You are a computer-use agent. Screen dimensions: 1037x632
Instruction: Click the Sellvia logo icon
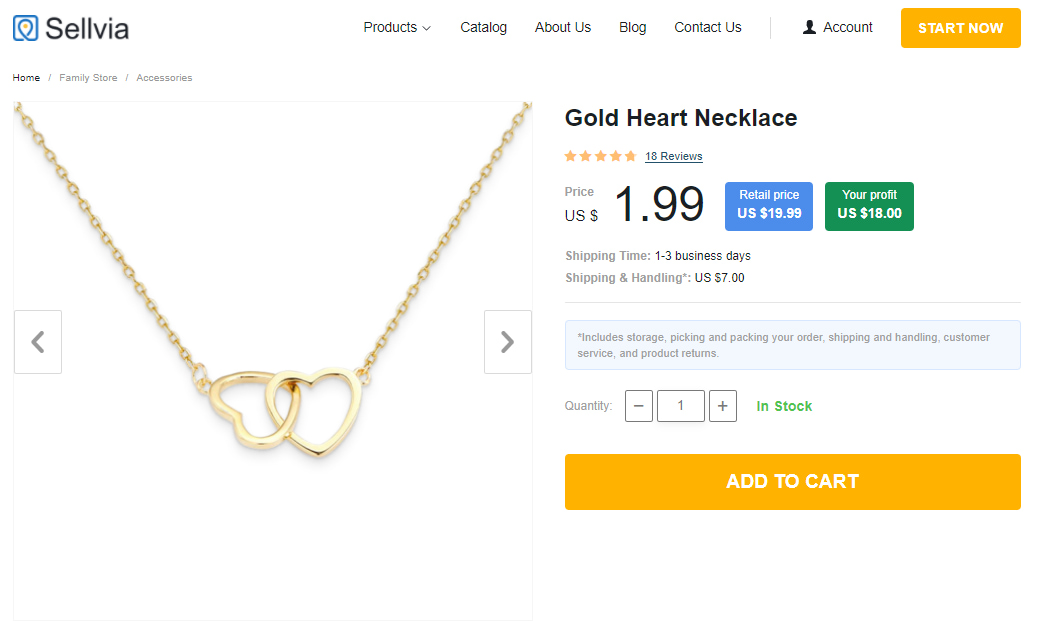(x=26, y=28)
